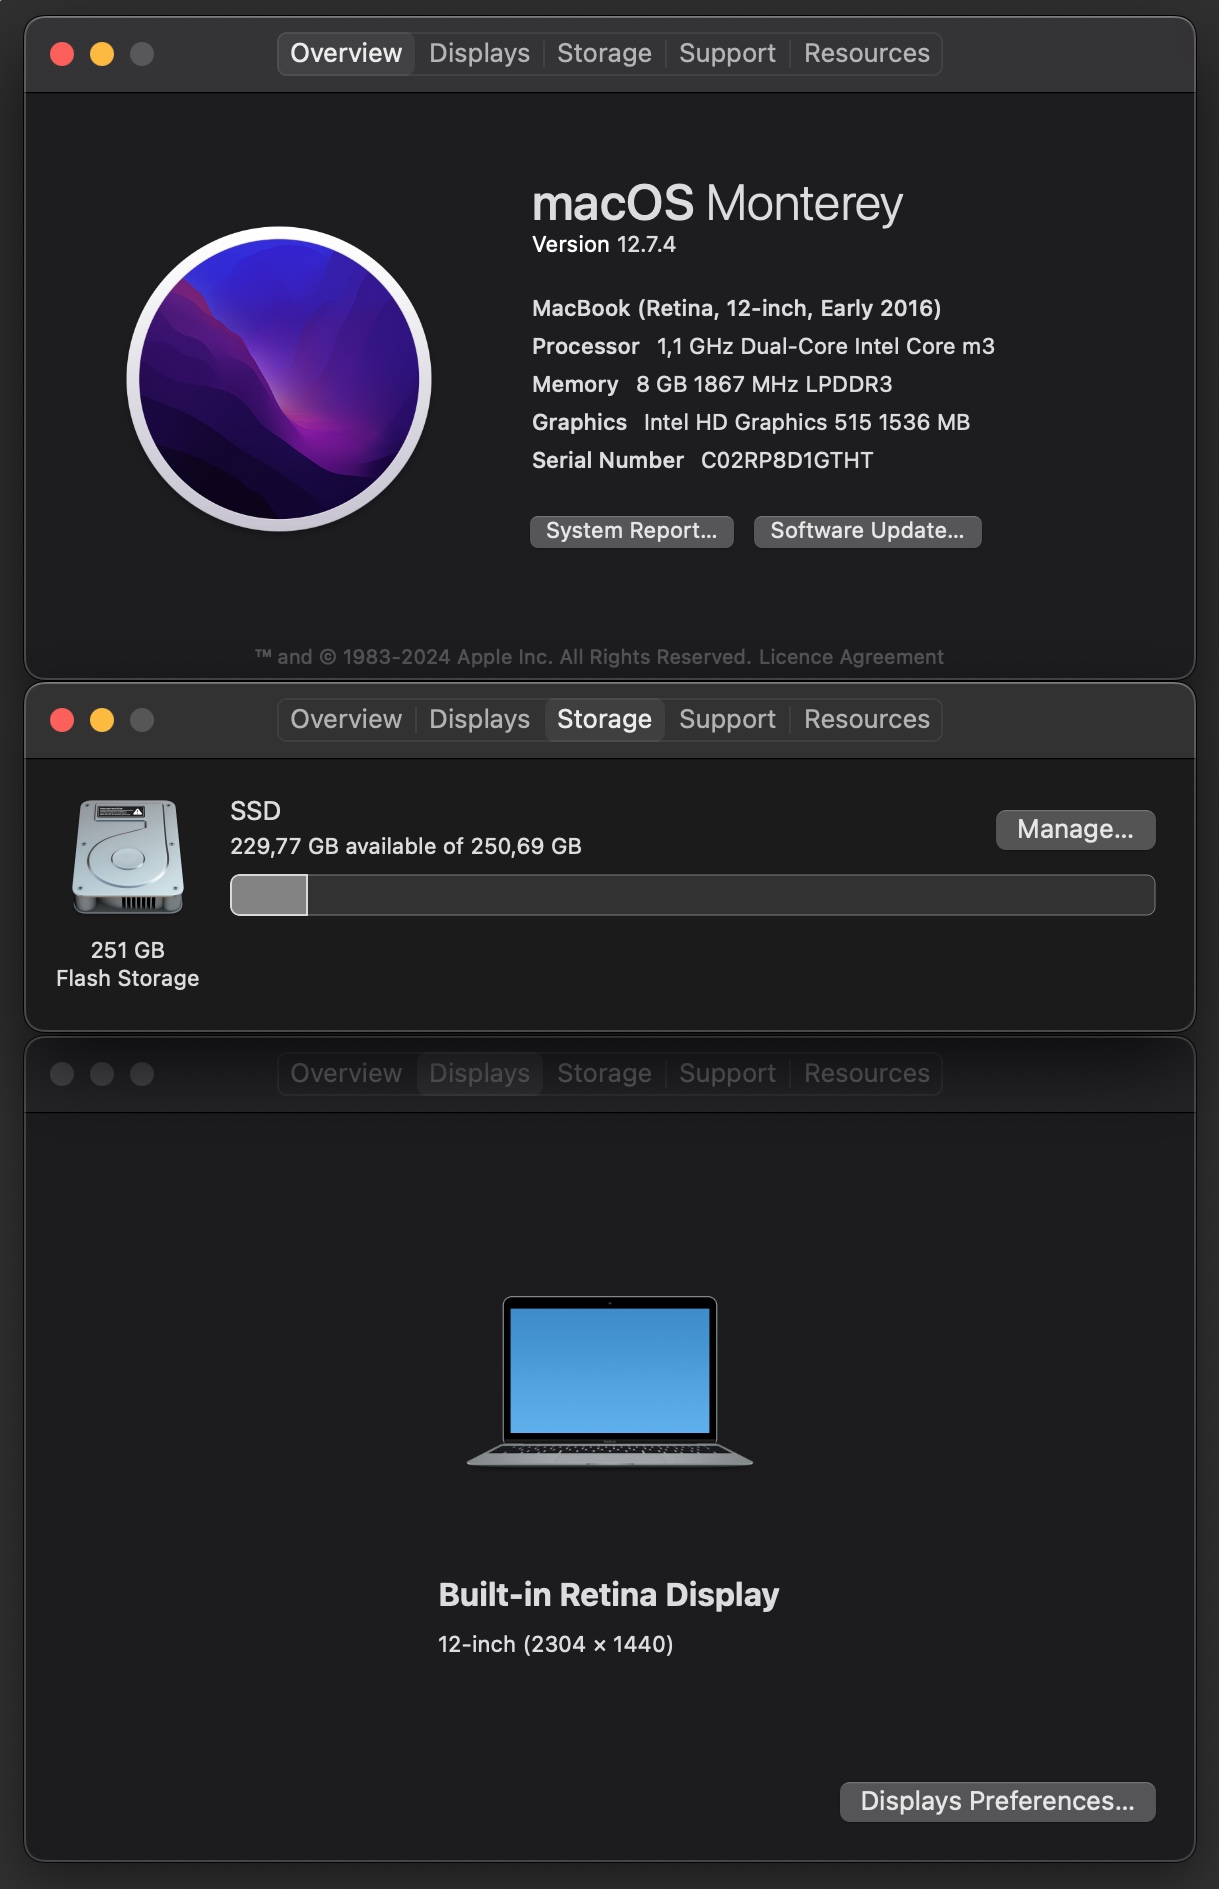Open Resources tab in the Storage window
Image resolution: width=1219 pixels, height=1889 pixels.
[x=867, y=719]
